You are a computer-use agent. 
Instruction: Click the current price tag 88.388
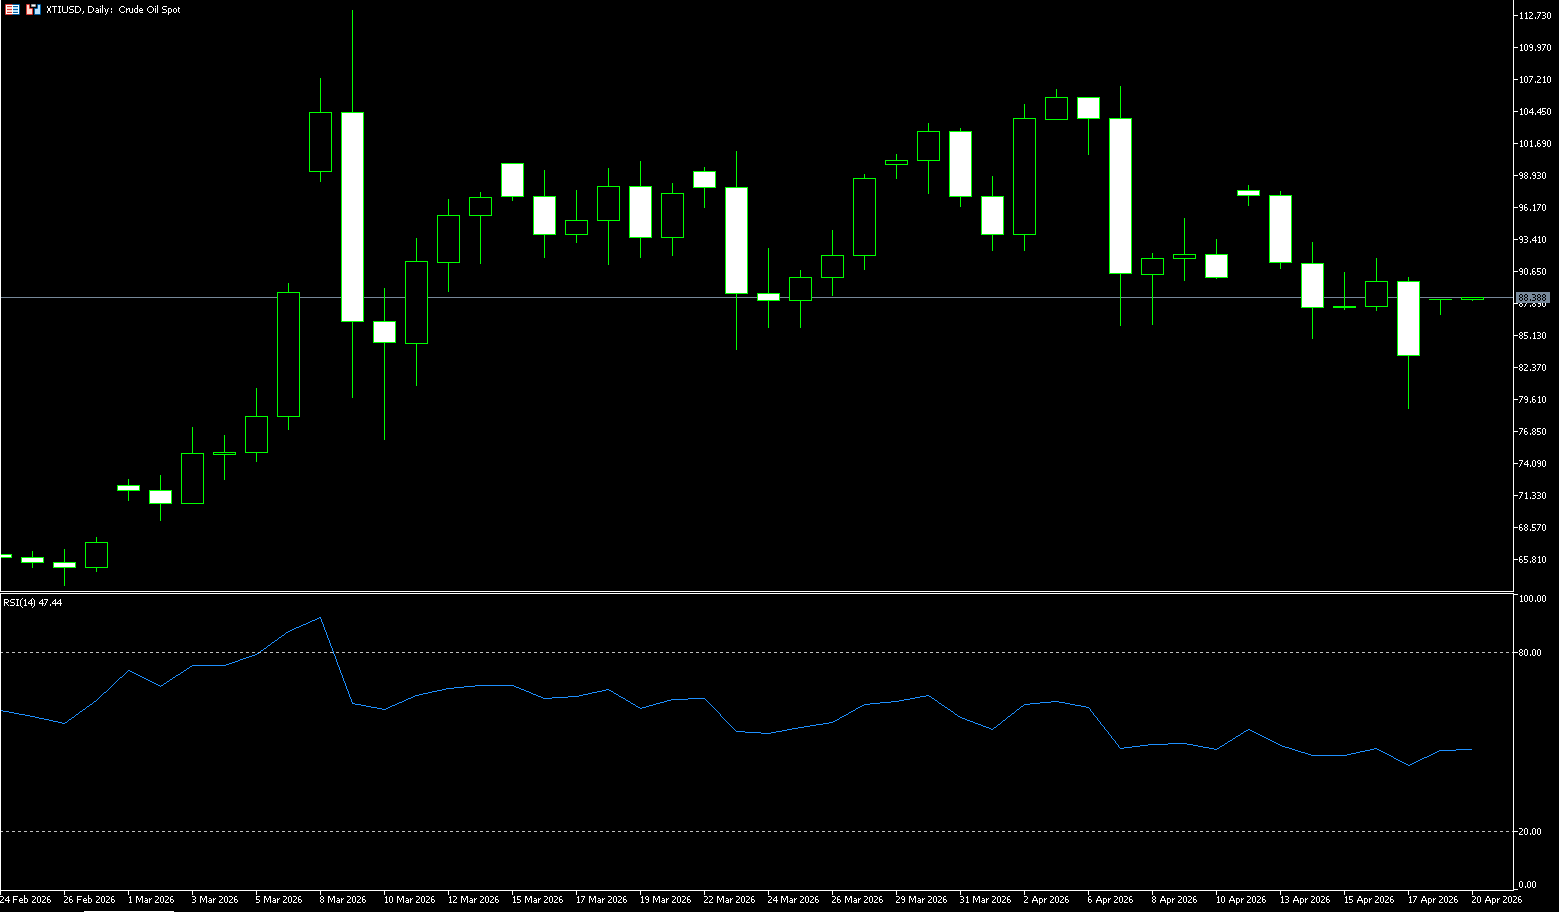pos(1532,298)
